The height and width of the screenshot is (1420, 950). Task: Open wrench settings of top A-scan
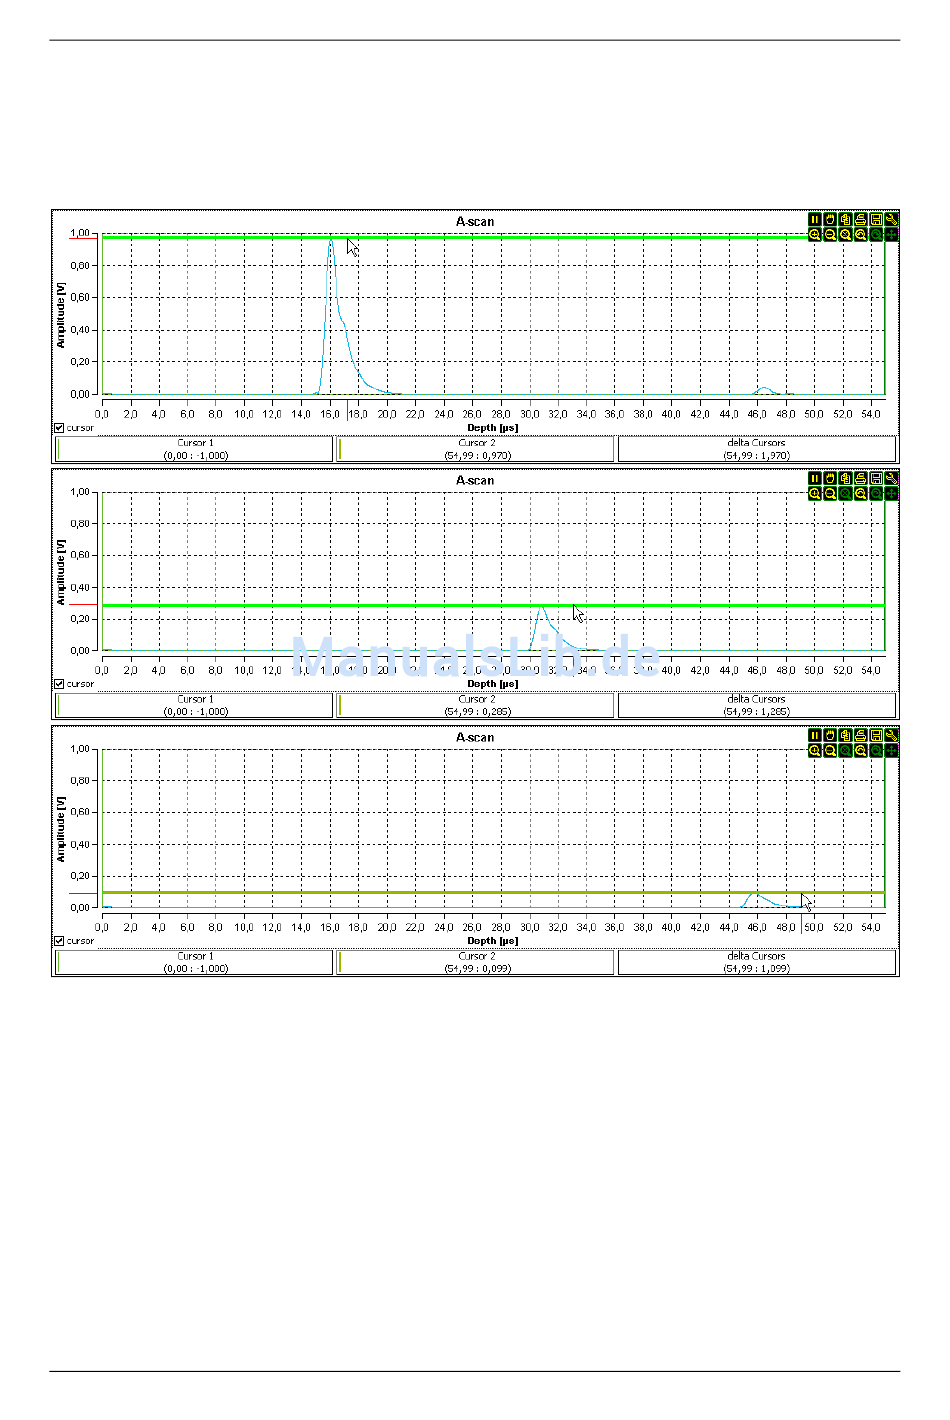[891, 219]
